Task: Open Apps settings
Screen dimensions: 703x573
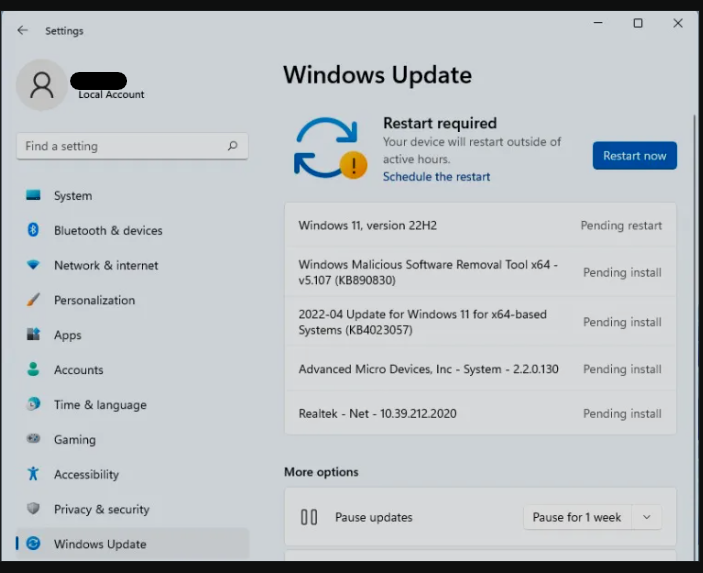Action: [x=132, y=335]
